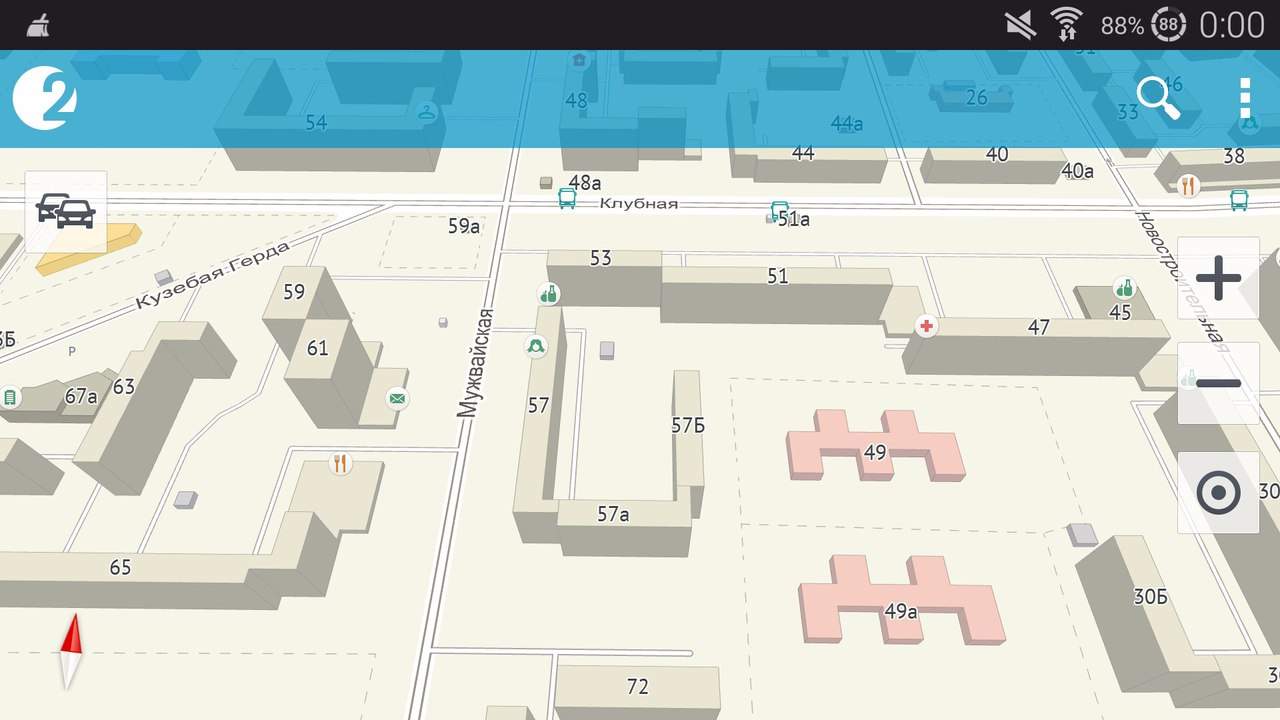The width and height of the screenshot is (1280, 720).
Task: Open the three-dot overflow menu
Action: point(1245,98)
